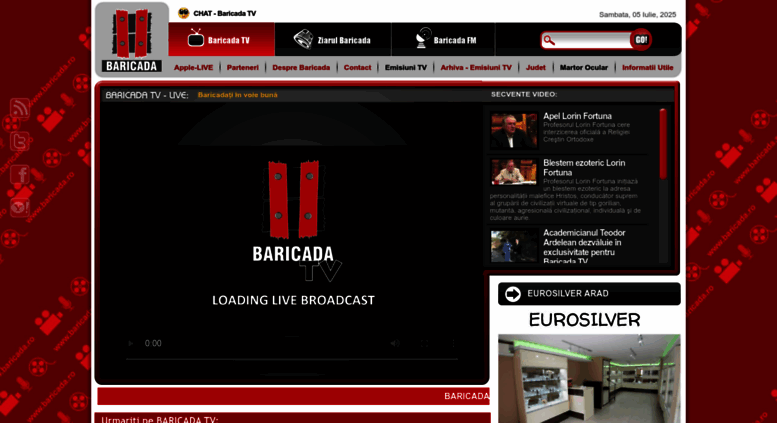Hit the red GO! search button
The image size is (777, 423).
click(641, 40)
